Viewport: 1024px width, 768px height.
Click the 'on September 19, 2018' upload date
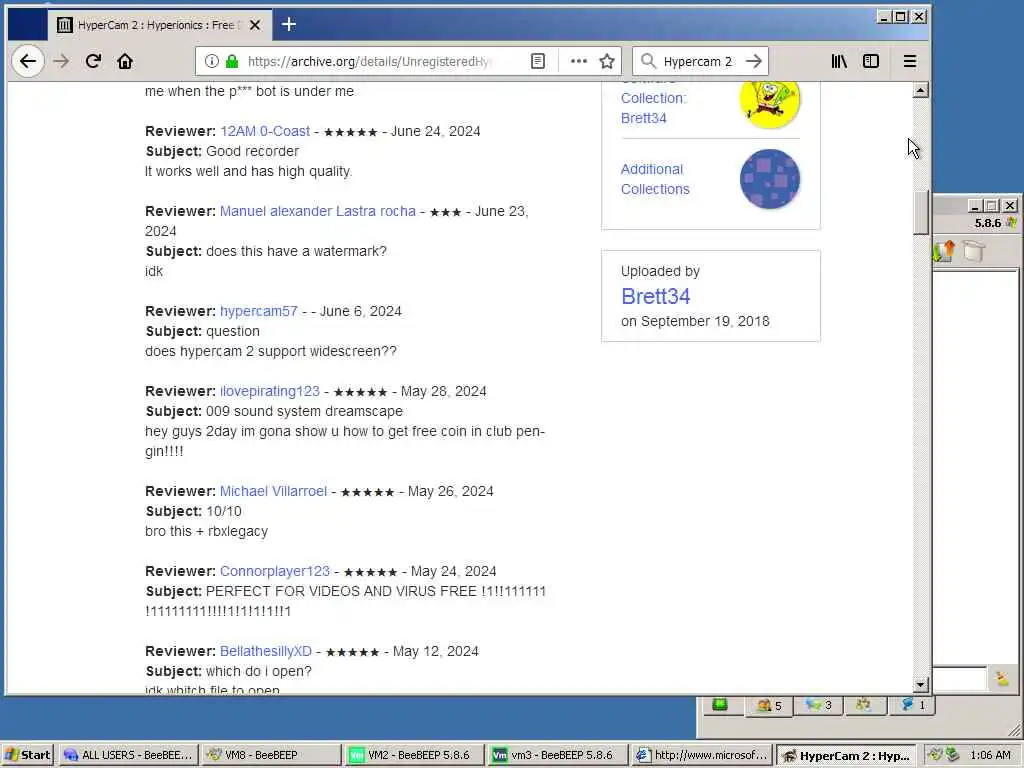(696, 321)
